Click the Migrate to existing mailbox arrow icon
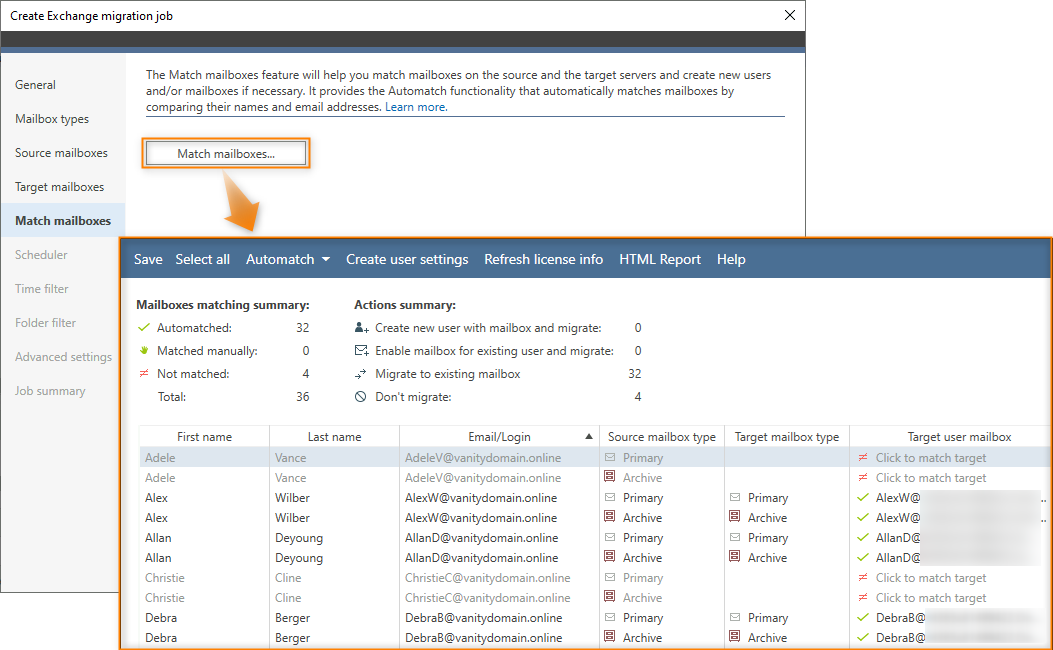 tap(361, 373)
